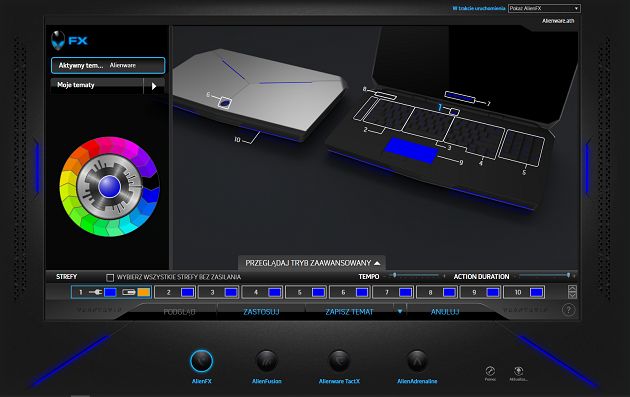Click the Zastosuj button
630x397 pixels.
pos(261,311)
